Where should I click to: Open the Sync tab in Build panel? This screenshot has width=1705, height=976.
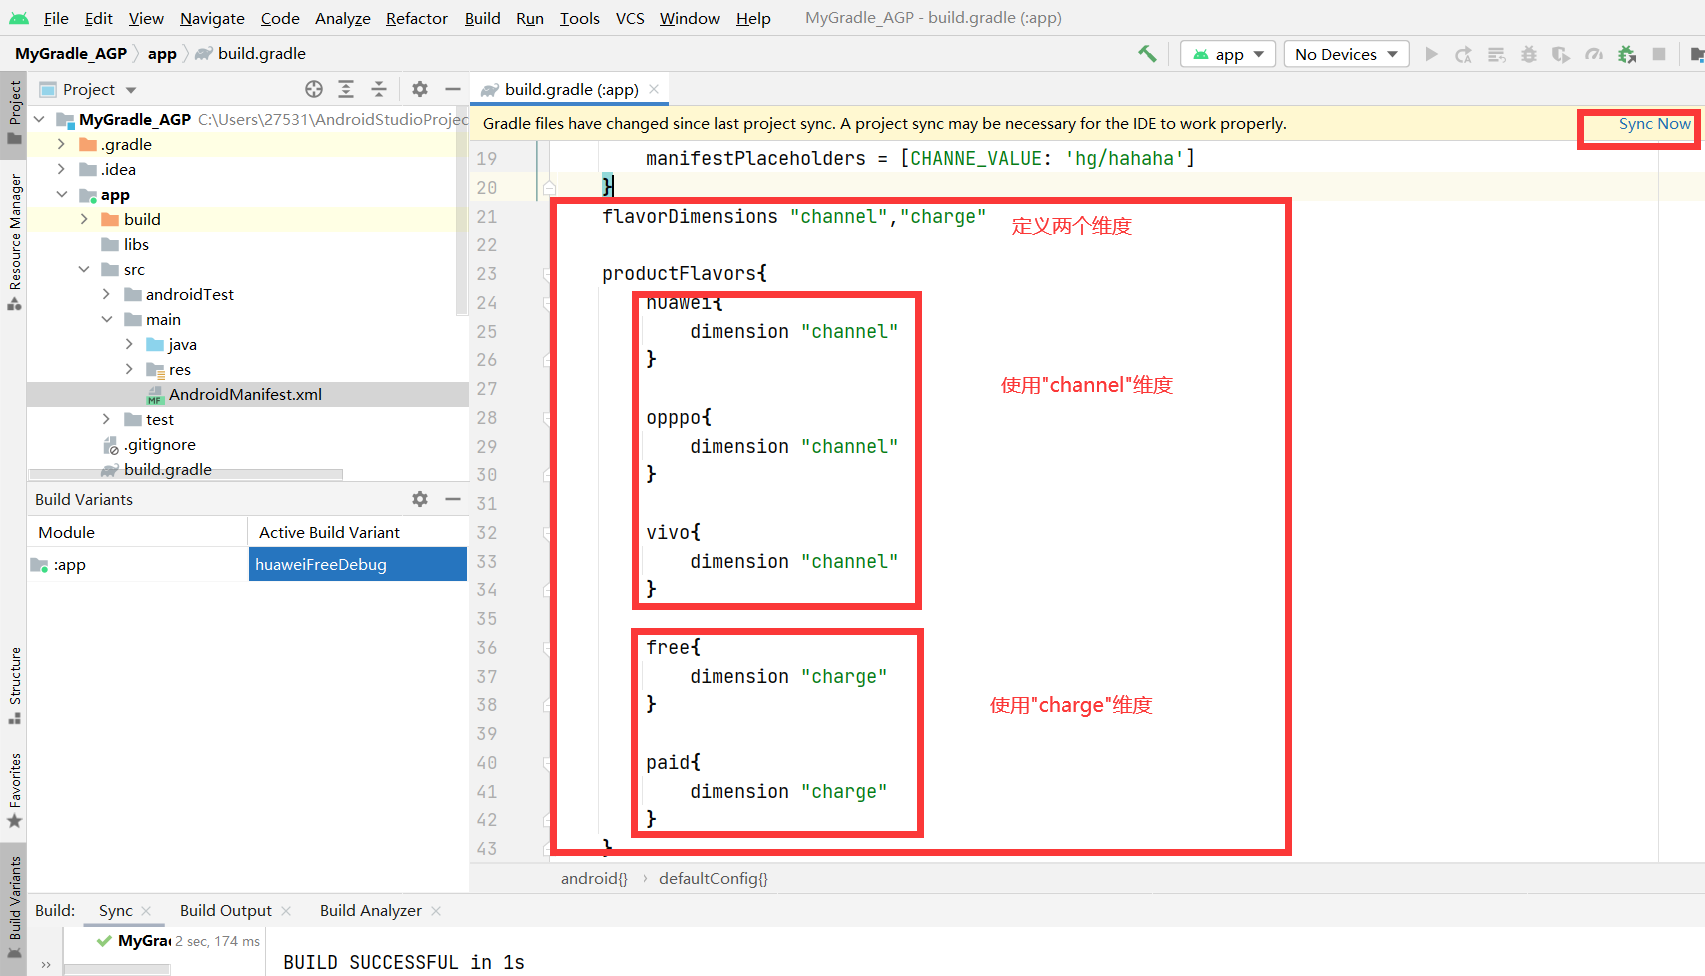[x=115, y=910]
